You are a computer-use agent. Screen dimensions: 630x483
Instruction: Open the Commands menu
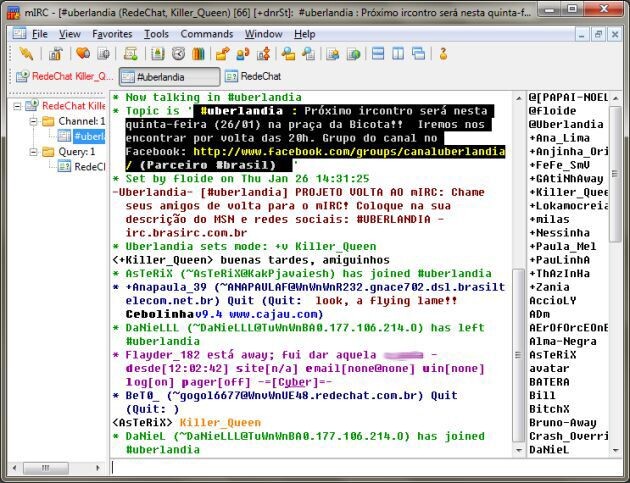pyautogui.click(x=206, y=33)
